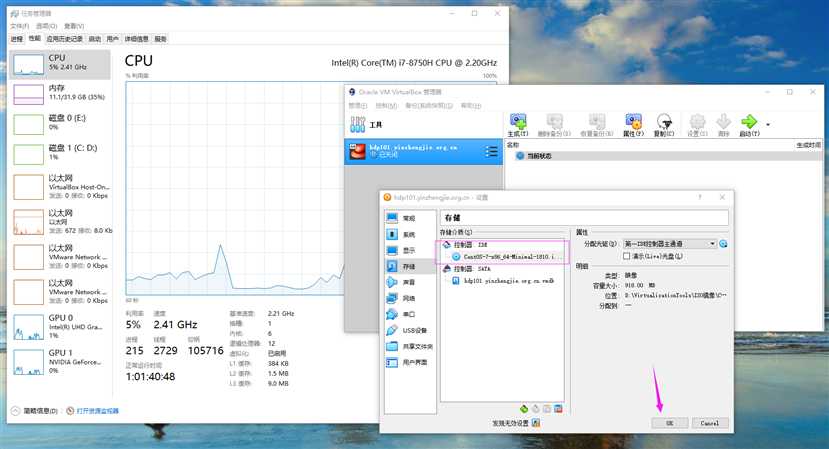Click the remove controller icon below storage tree
The image size is (829, 449).
click(x=536, y=409)
